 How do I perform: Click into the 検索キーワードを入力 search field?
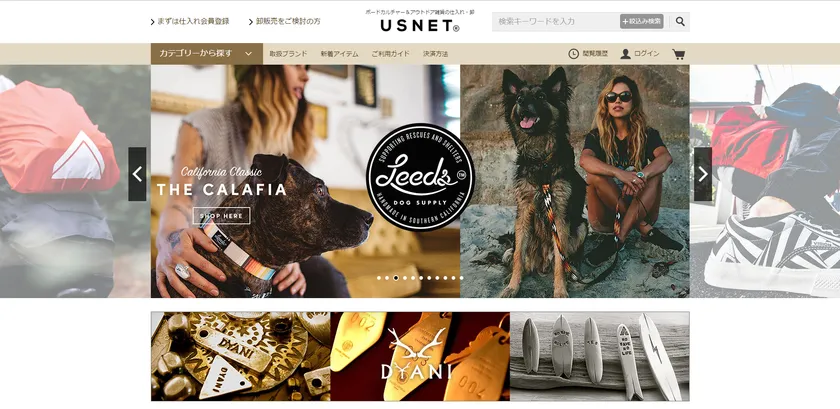tap(555, 21)
